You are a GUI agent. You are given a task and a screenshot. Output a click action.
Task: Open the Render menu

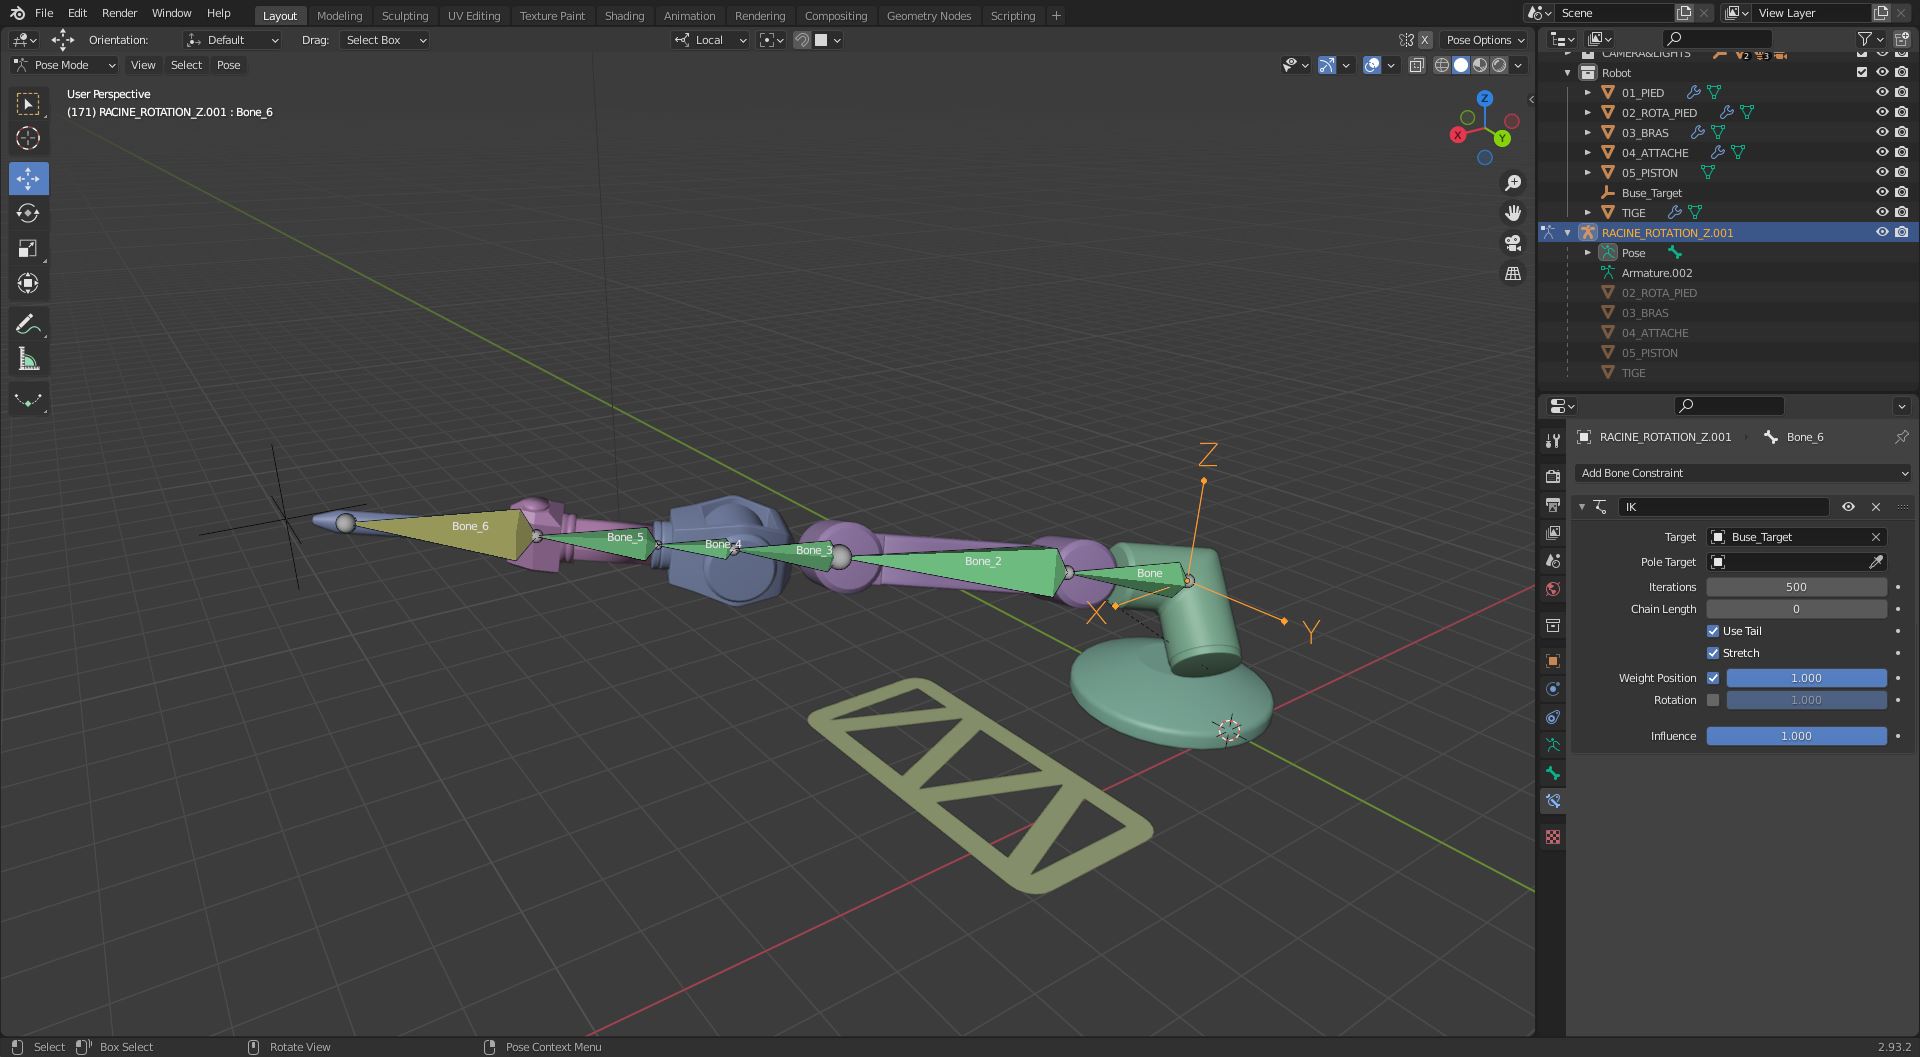[x=119, y=13]
